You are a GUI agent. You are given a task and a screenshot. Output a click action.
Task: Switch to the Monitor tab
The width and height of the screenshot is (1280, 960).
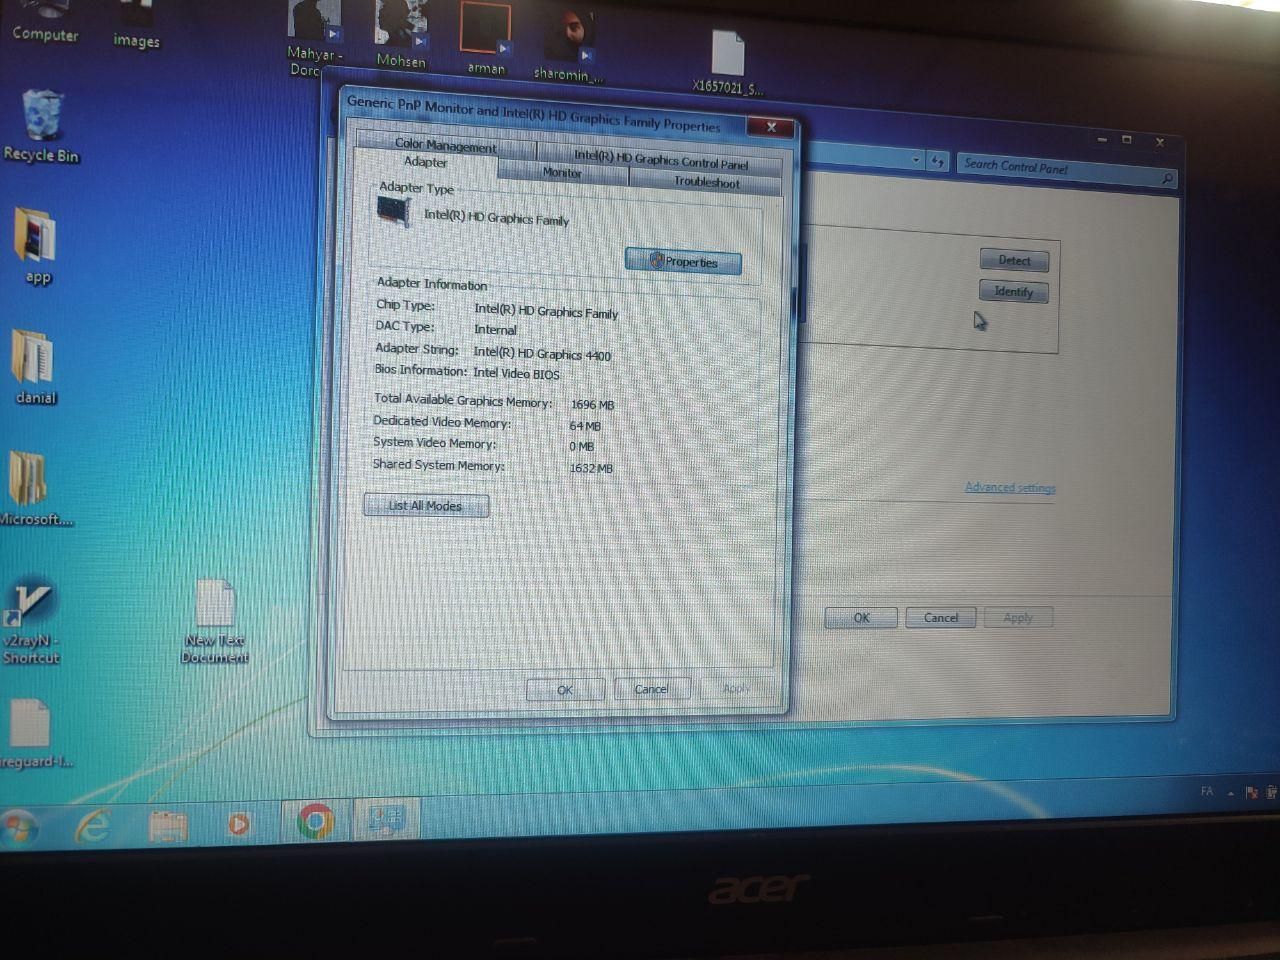click(x=561, y=173)
